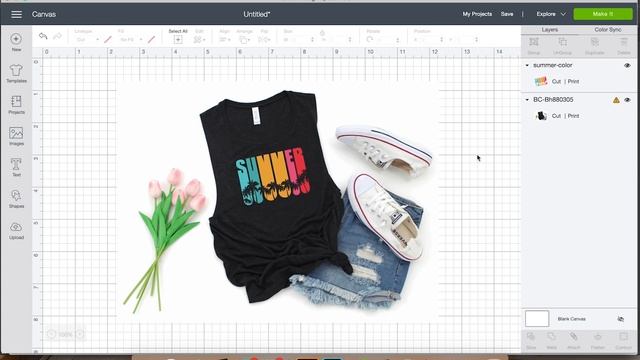The width and height of the screenshot is (640, 360).
Task: Open the Align dropdown
Action: [224, 40]
